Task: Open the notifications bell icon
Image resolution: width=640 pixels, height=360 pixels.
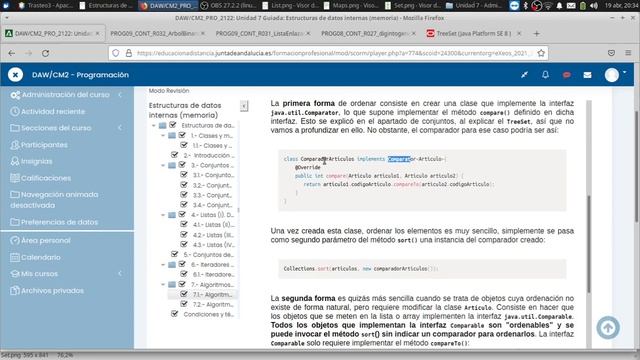Action: [x=545, y=75]
